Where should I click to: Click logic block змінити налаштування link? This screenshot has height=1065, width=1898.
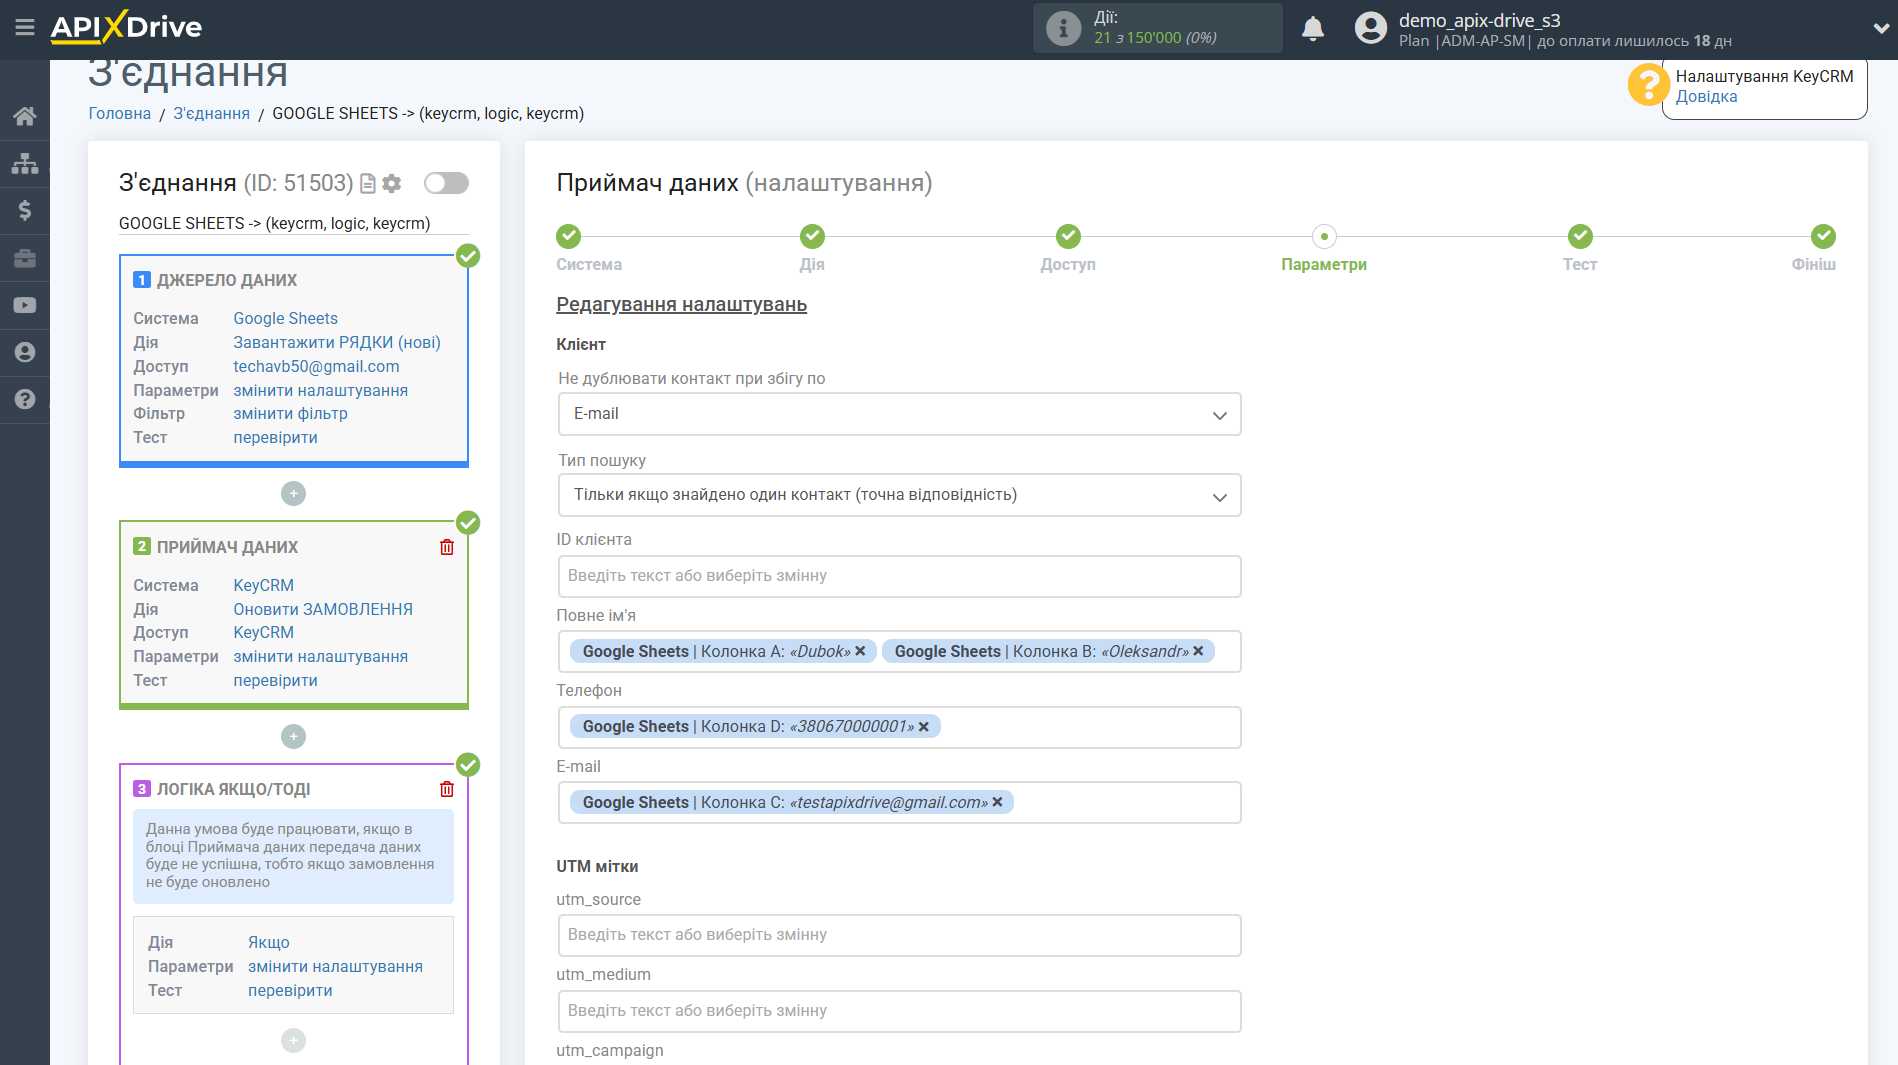335,966
